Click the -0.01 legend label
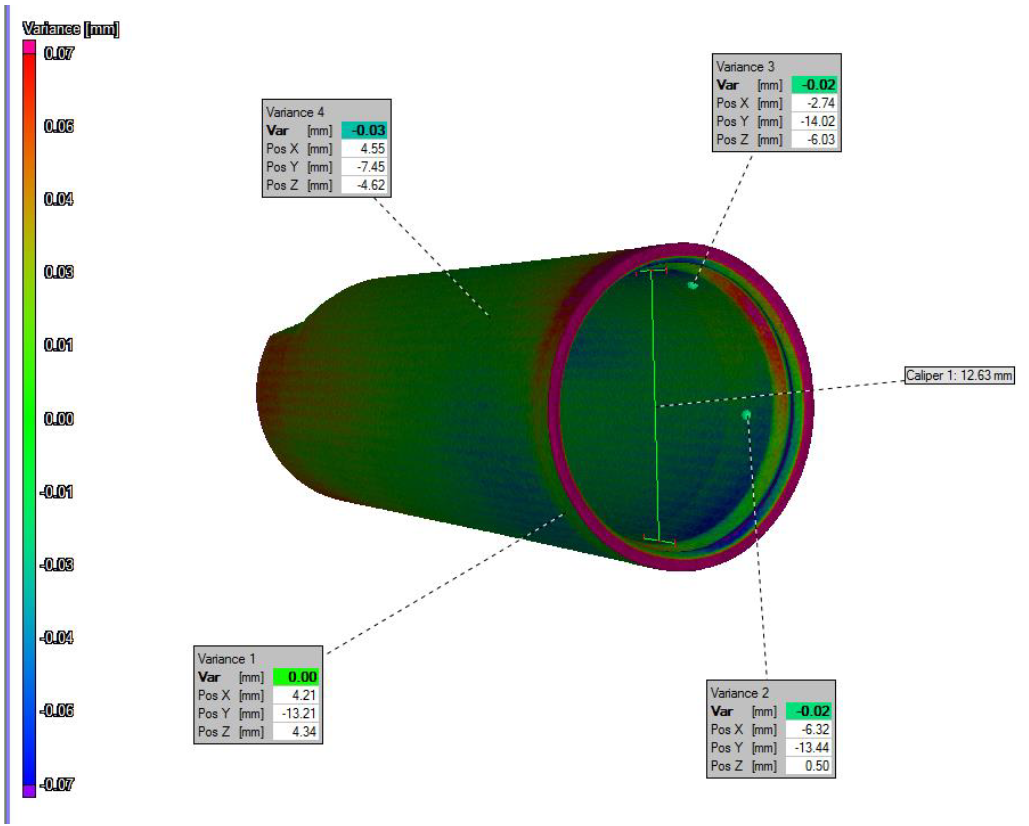This screenshot has height=826, width=1029. 56,491
